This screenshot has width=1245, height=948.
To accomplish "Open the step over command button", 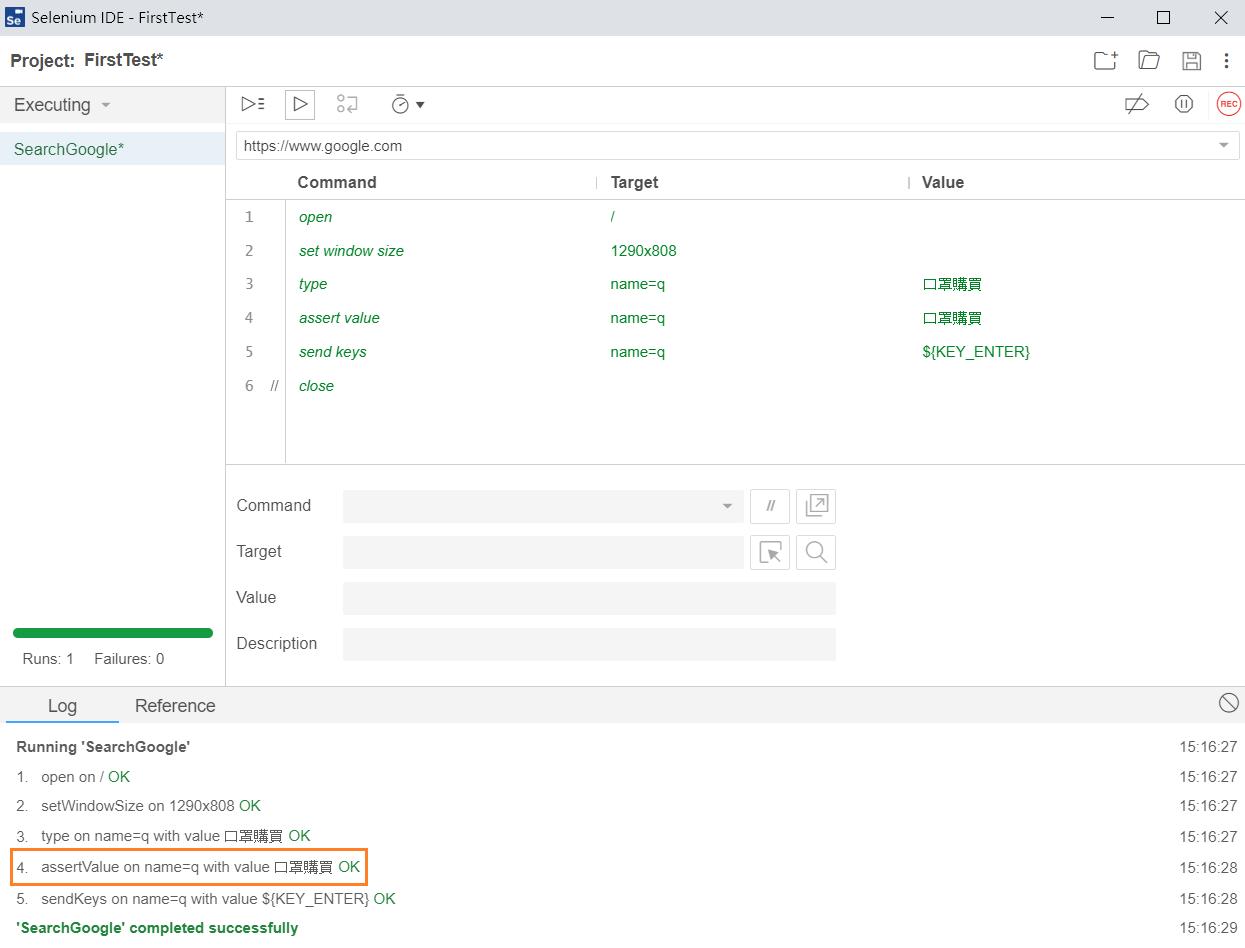I will (x=347, y=104).
